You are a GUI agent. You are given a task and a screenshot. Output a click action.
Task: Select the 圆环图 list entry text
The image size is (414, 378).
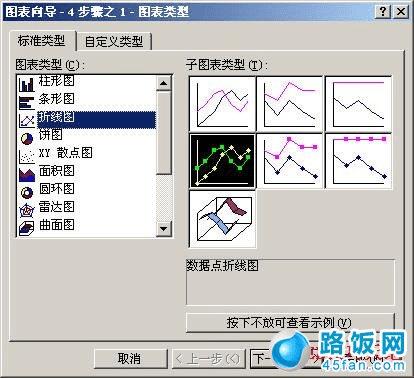[57, 189]
